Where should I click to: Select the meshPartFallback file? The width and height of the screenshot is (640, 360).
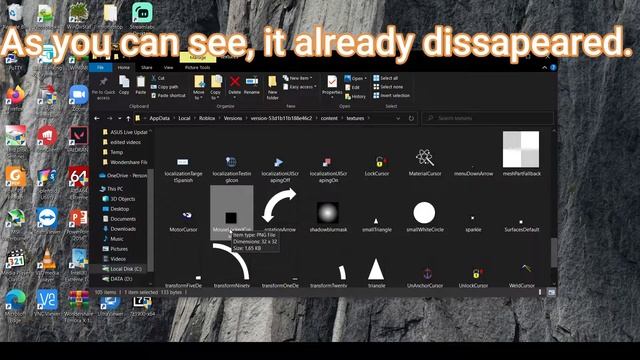point(521,153)
